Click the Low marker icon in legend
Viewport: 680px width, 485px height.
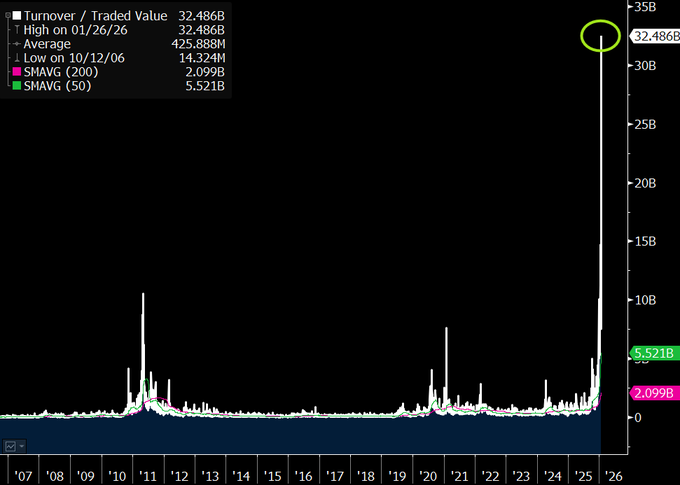pos(16,58)
